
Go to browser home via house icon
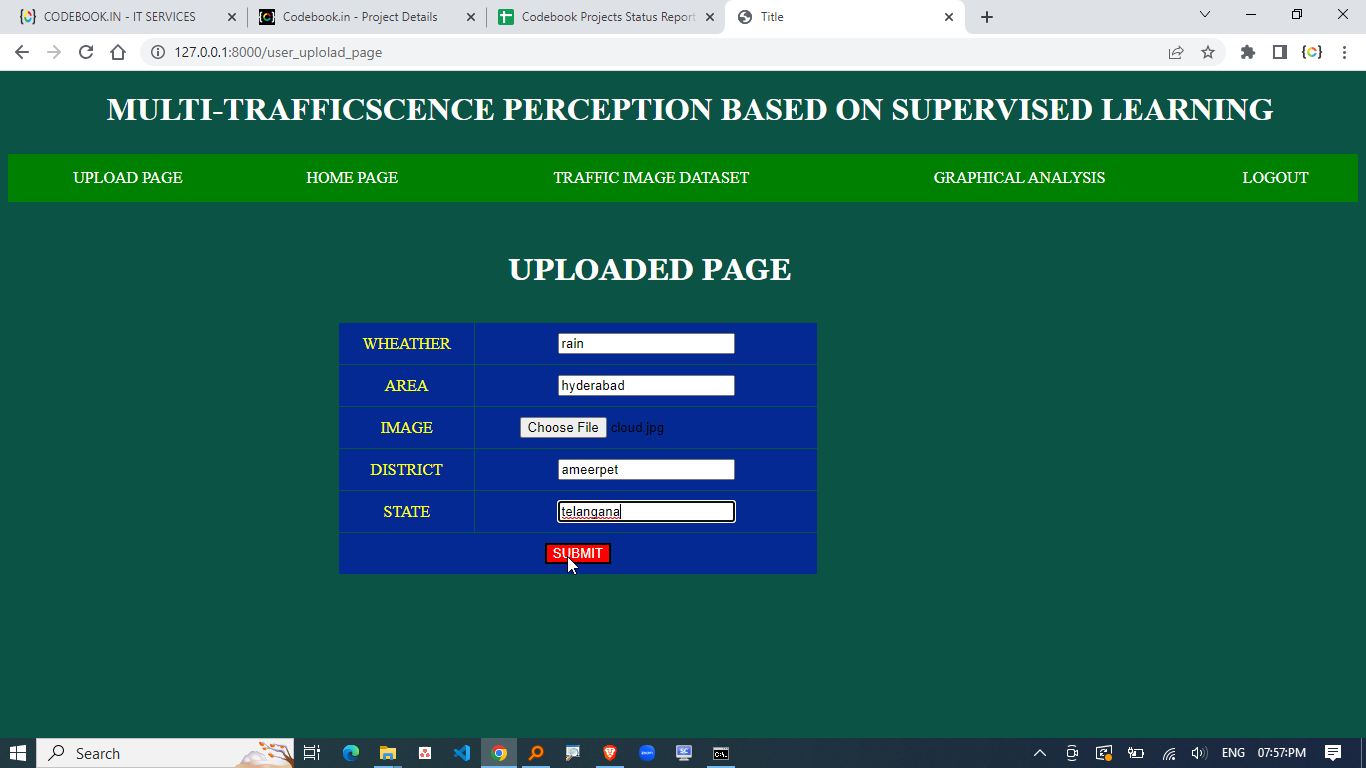[x=118, y=52]
